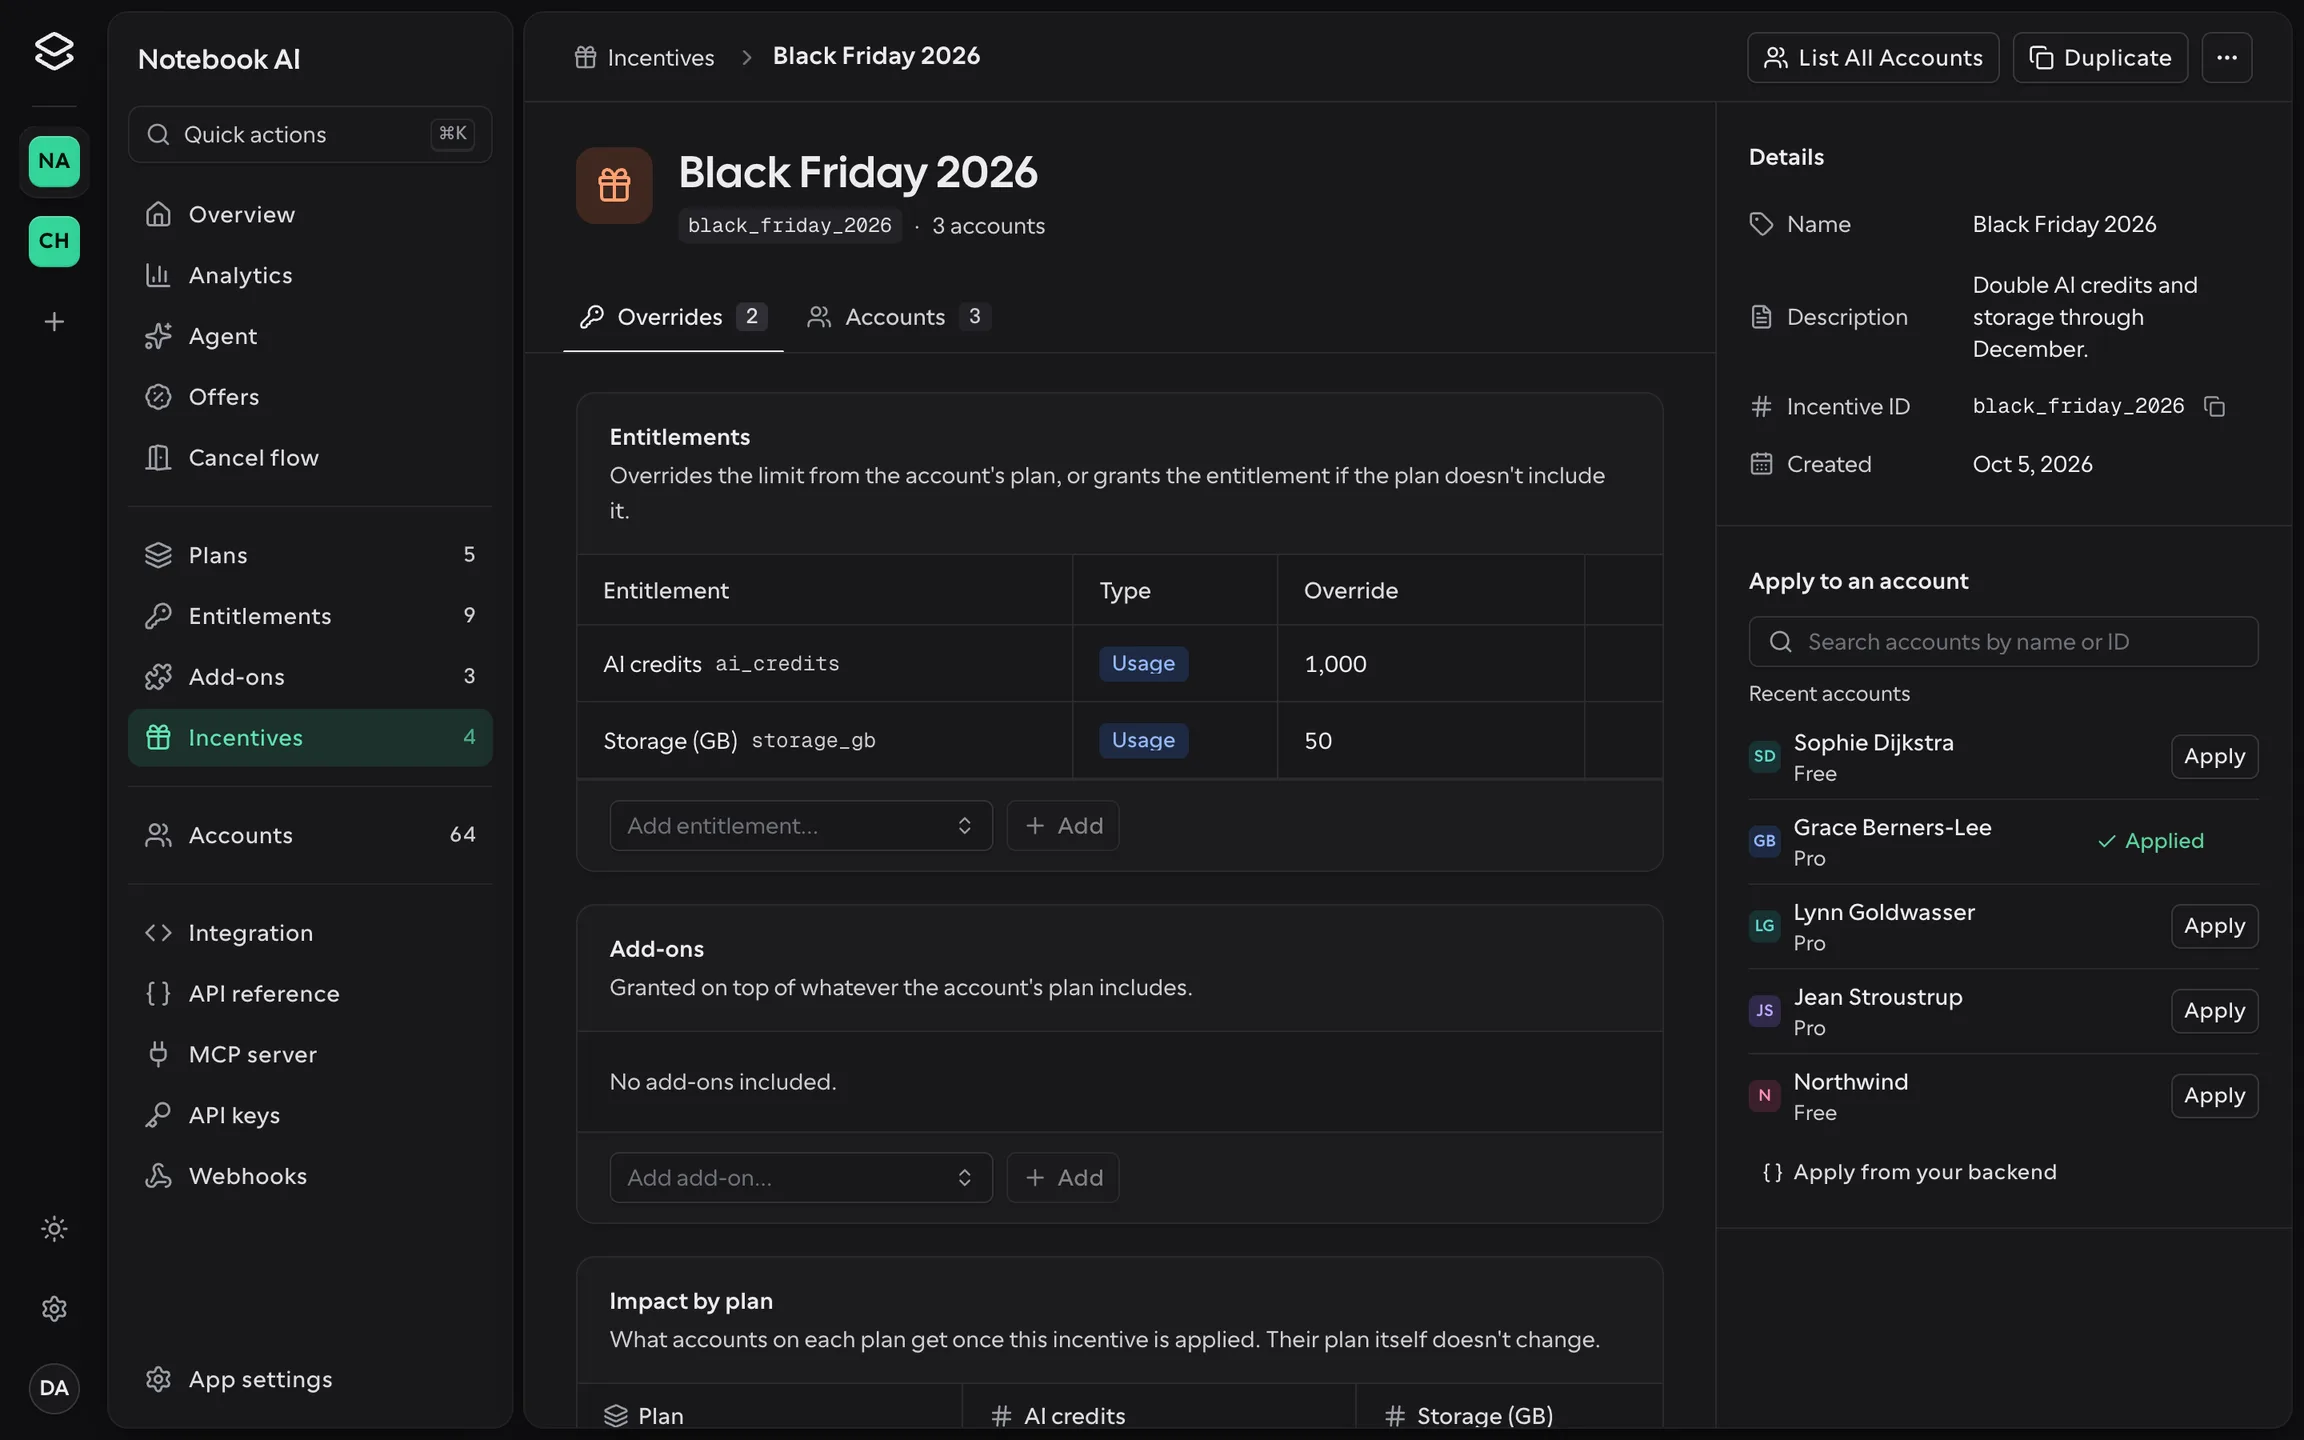Open the Plans section

click(x=310, y=555)
